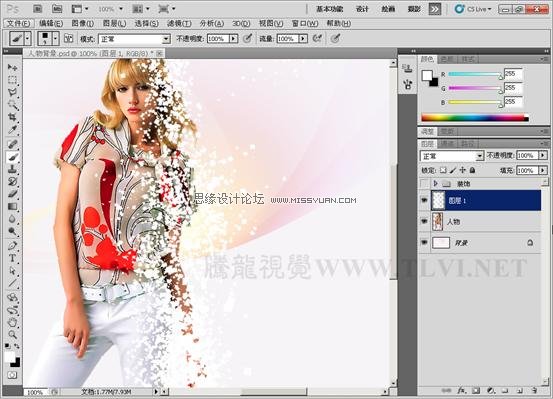The width and height of the screenshot is (553, 399).
Task: Enable airbrush mode beside flow field
Action: (x=317, y=38)
